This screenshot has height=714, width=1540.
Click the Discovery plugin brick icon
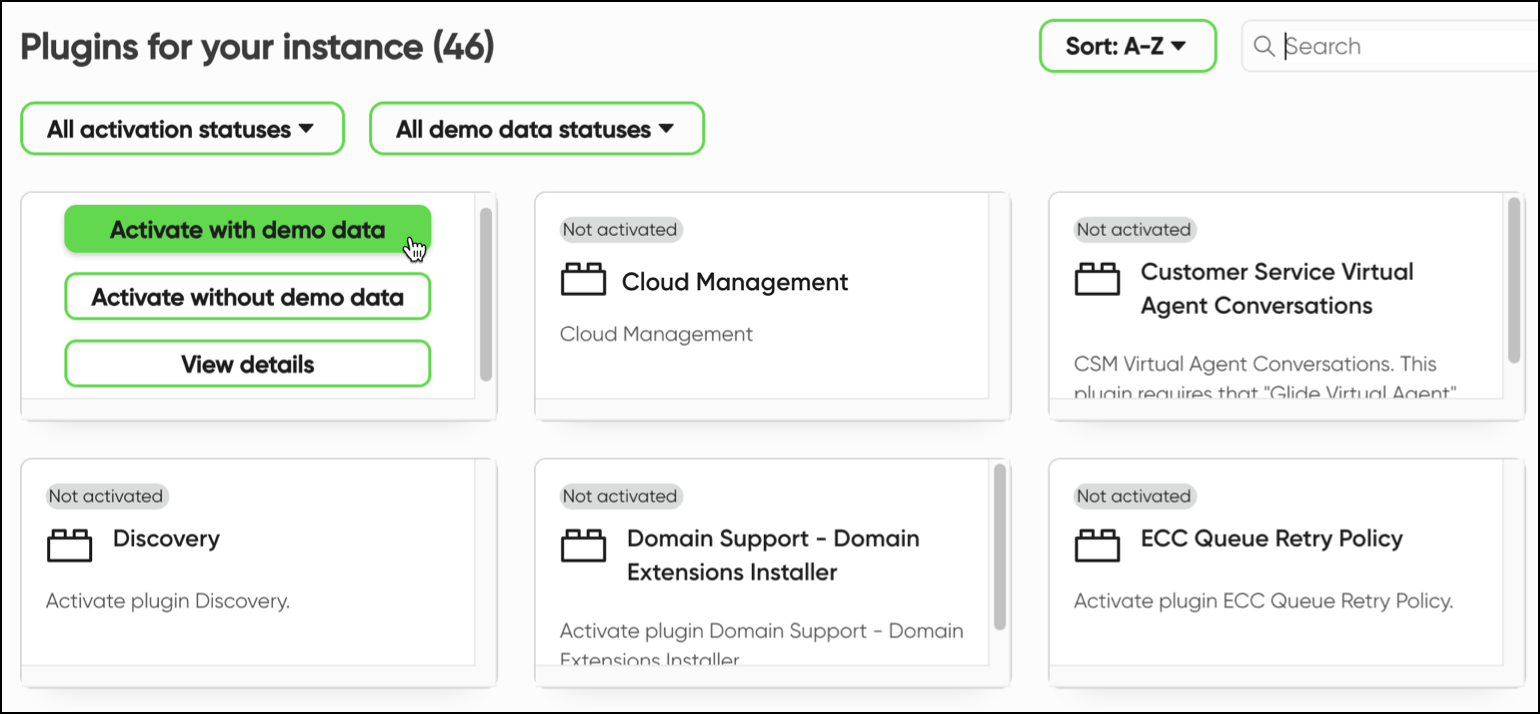tap(69, 546)
